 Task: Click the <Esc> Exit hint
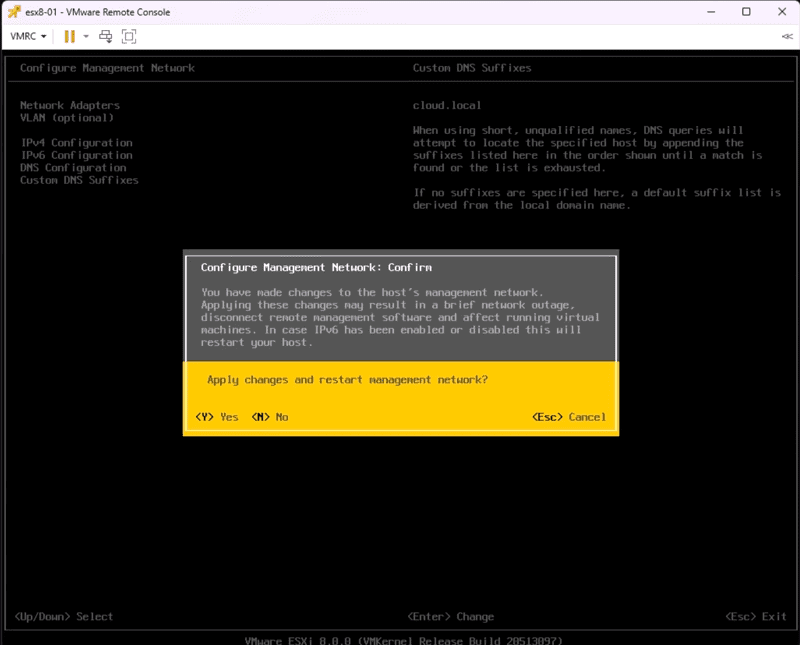pos(756,616)
